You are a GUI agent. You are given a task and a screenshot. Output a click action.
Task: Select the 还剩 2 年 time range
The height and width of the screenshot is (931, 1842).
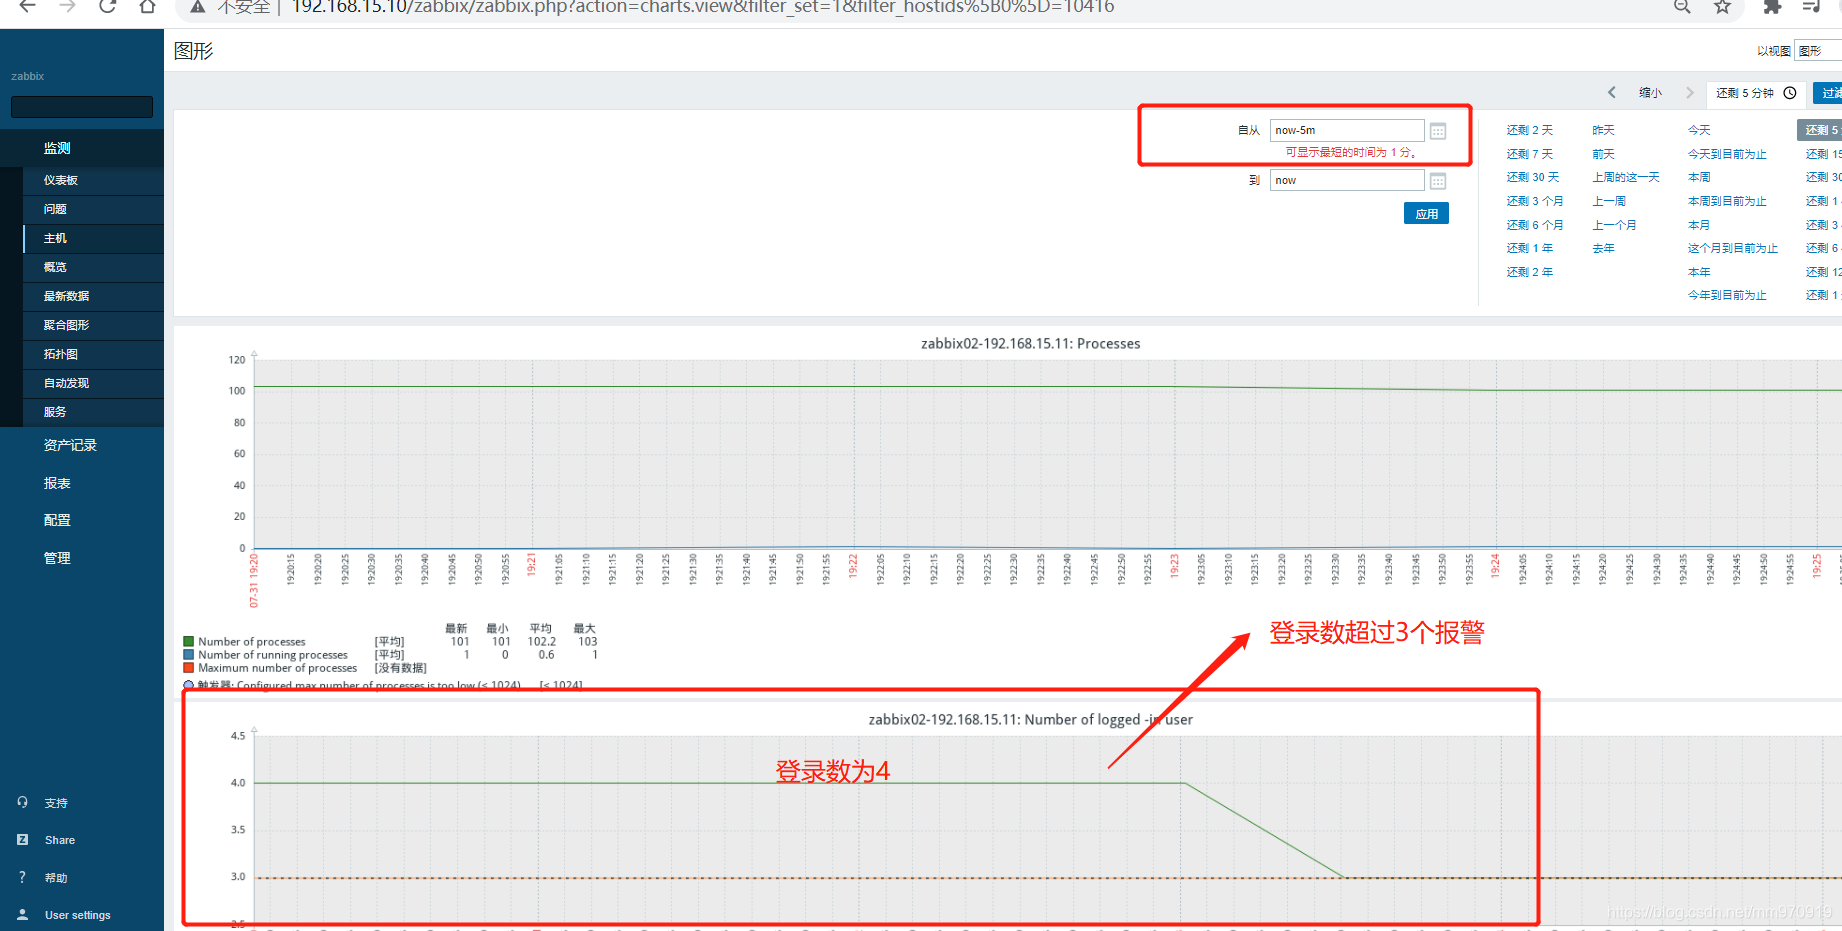[x=1529, y=272]
